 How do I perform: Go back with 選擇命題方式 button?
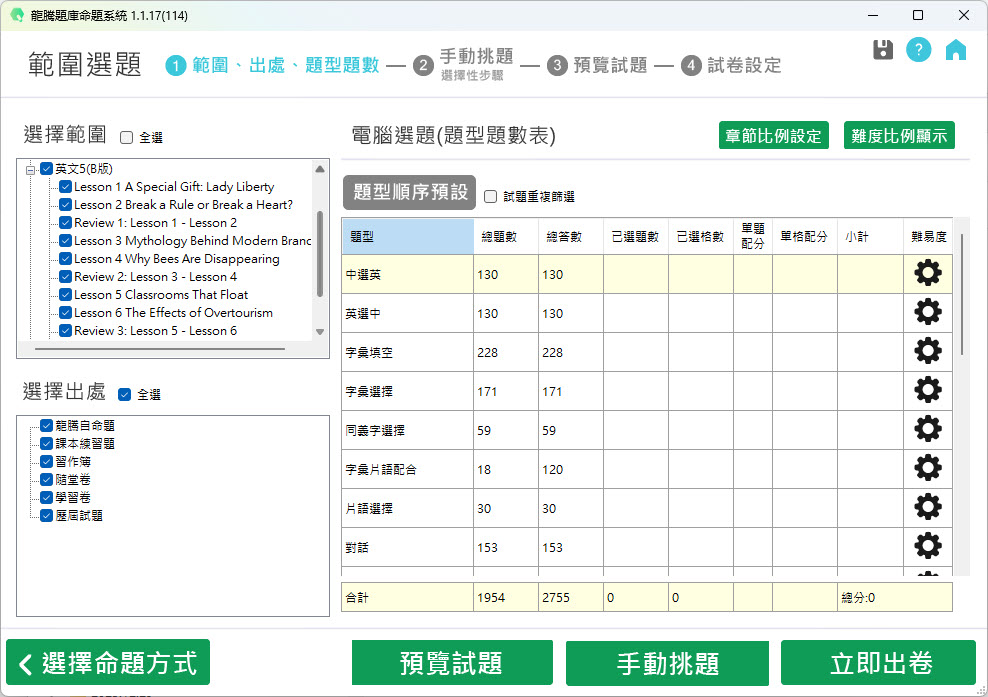click(x=108, y=663)
